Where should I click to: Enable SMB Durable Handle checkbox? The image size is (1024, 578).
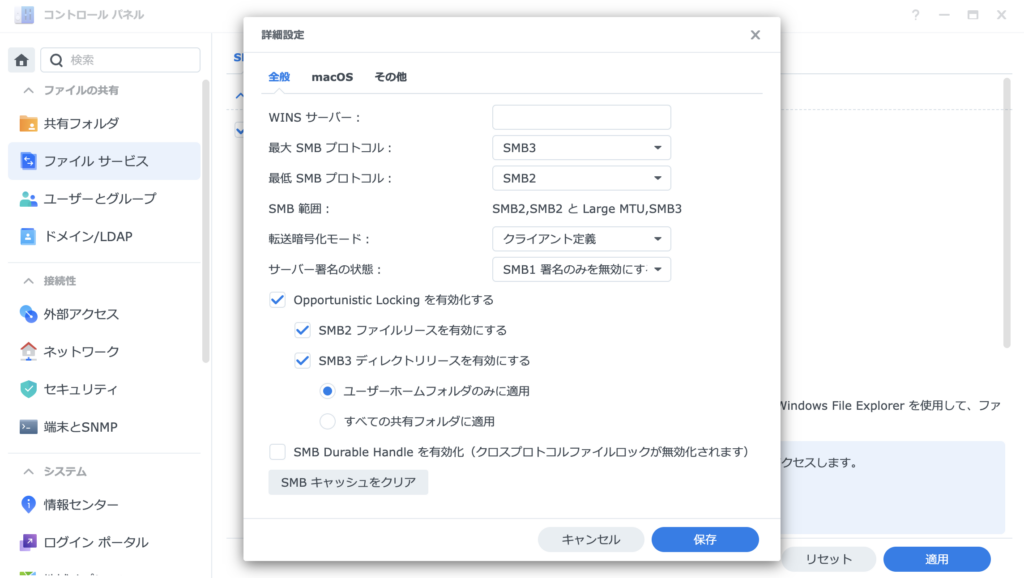(277, 452)
